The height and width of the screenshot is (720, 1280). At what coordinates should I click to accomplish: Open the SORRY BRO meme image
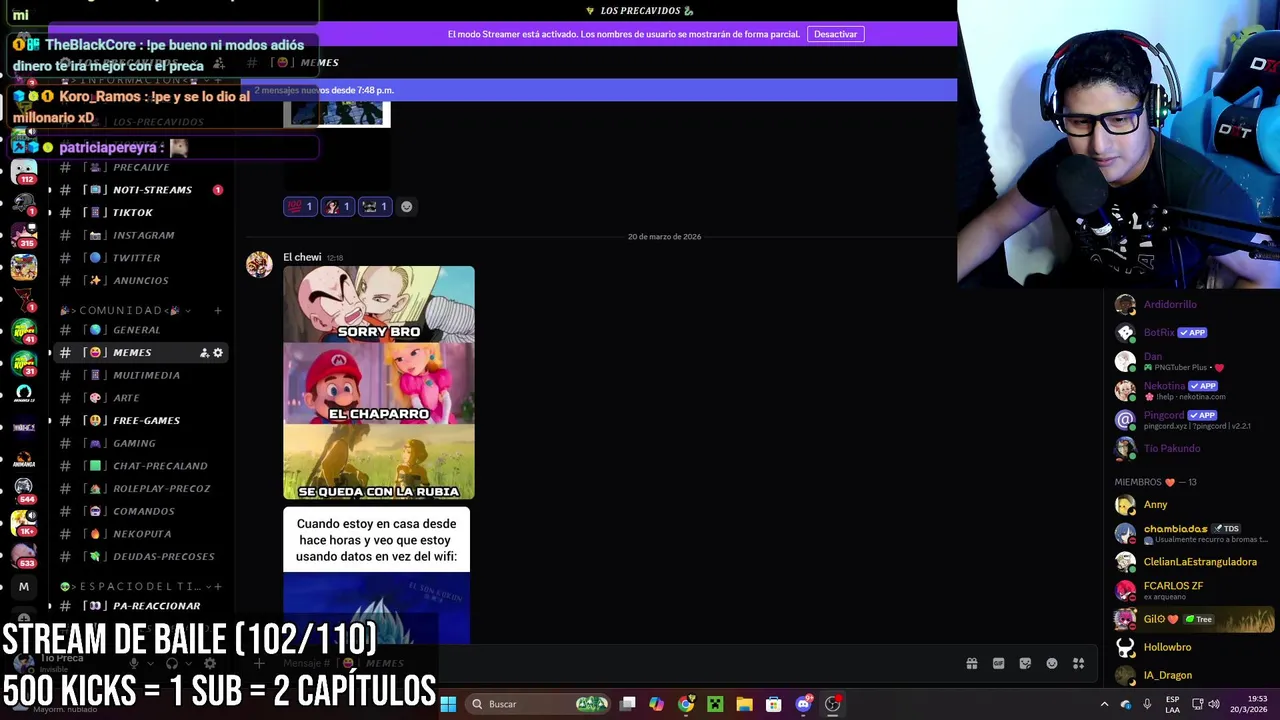(379, 382)
